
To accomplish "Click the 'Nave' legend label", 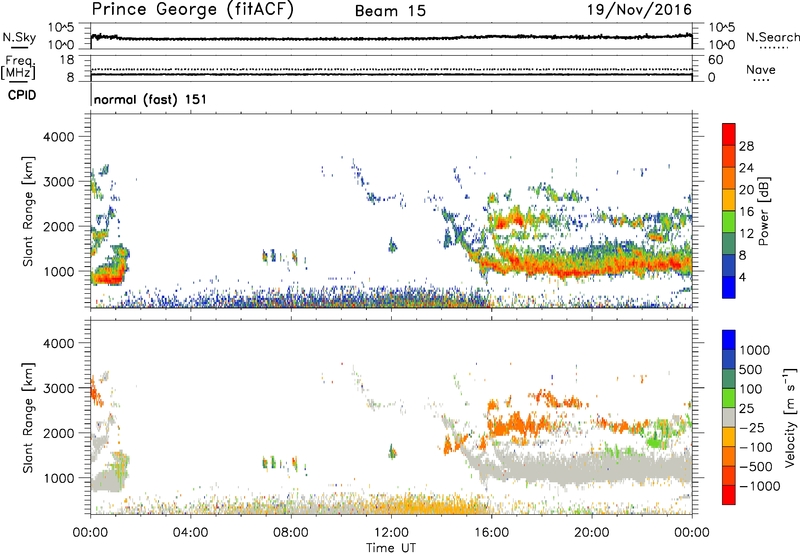I will tap(761, 70).
